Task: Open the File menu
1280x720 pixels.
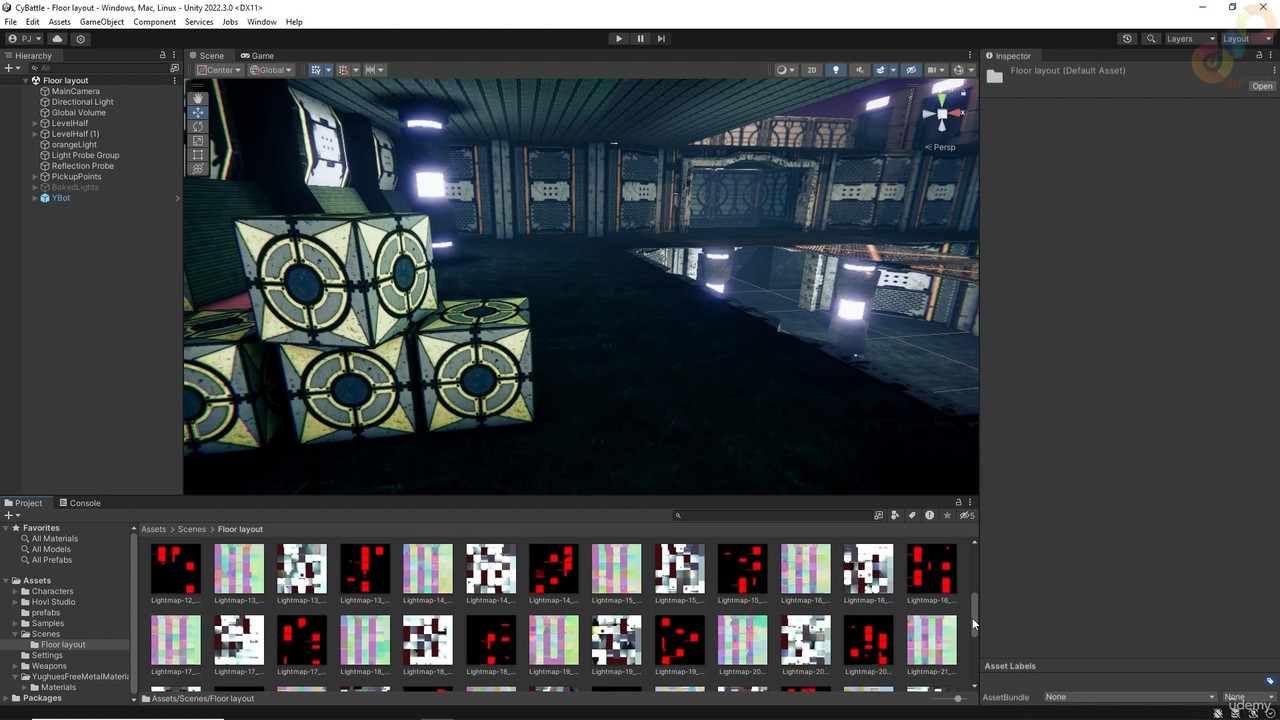Action: (x=10, y=22)
